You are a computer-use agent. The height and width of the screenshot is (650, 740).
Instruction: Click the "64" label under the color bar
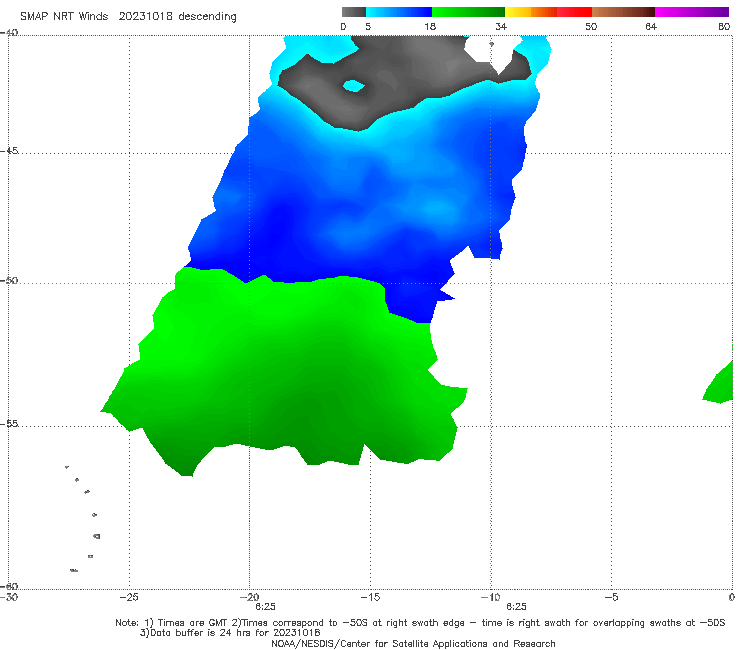click(x=651, y=26)
